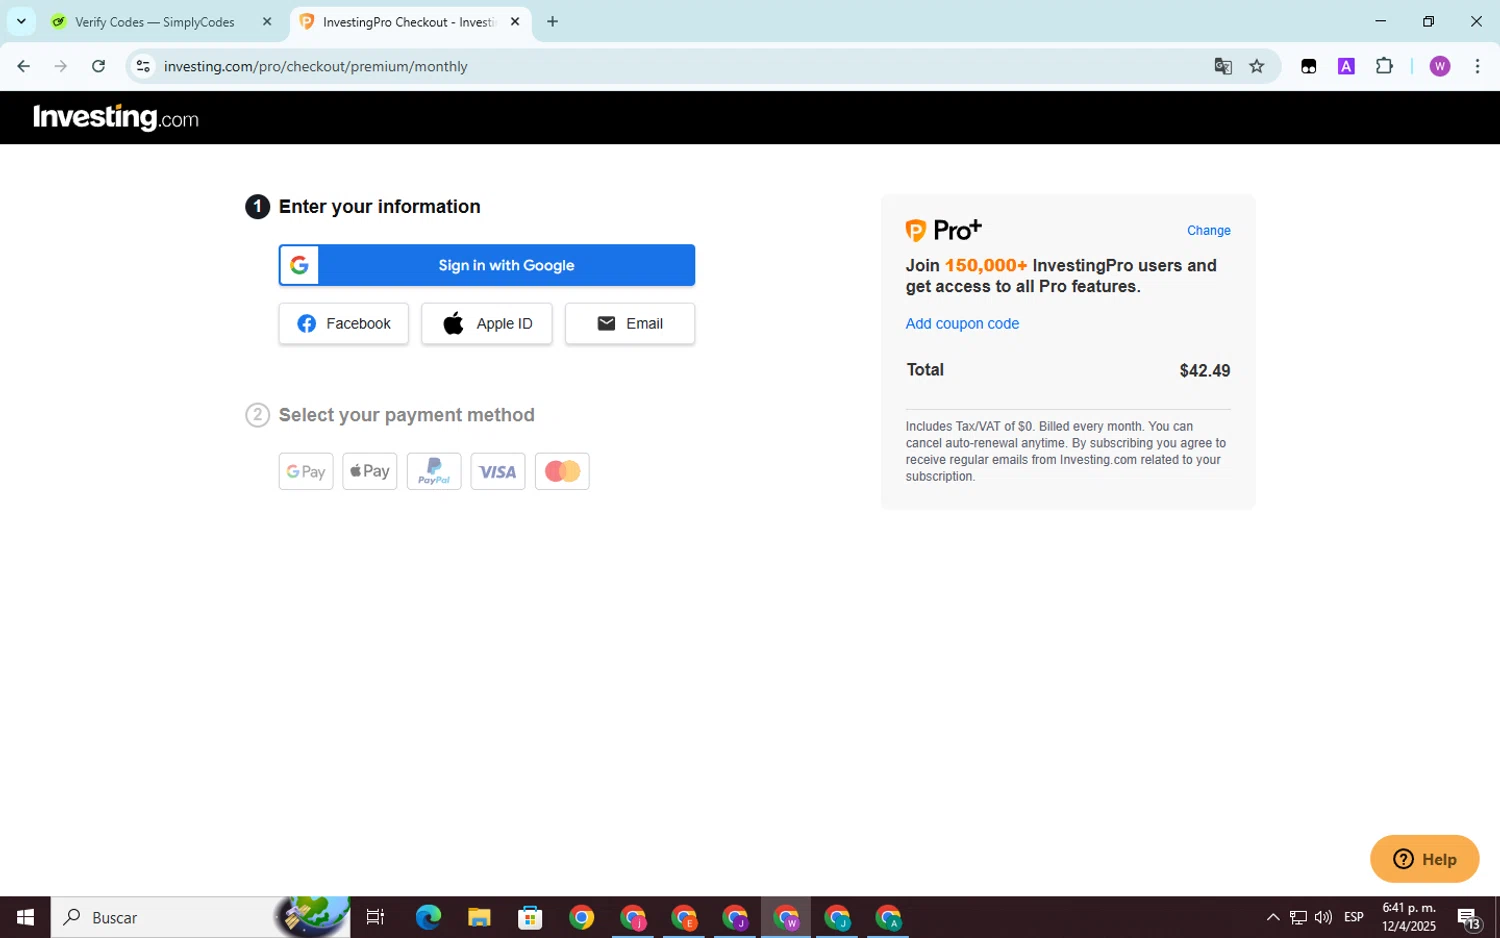Click the address bar URL
Screen dimensions: 1500x938
pyautogui.click(x=316, y=66)
